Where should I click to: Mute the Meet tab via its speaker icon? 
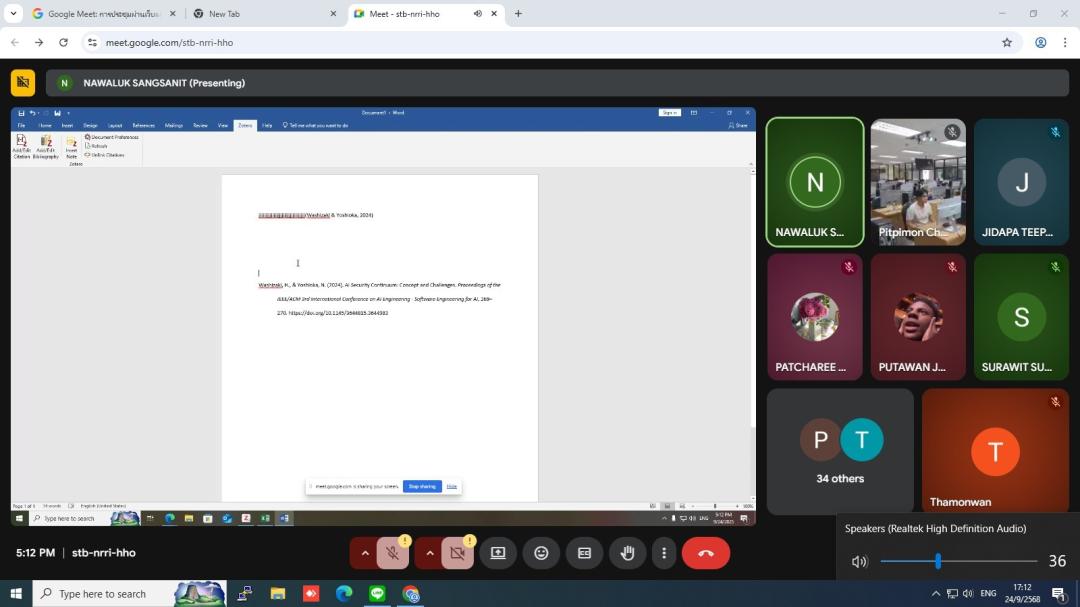point(477,14)
